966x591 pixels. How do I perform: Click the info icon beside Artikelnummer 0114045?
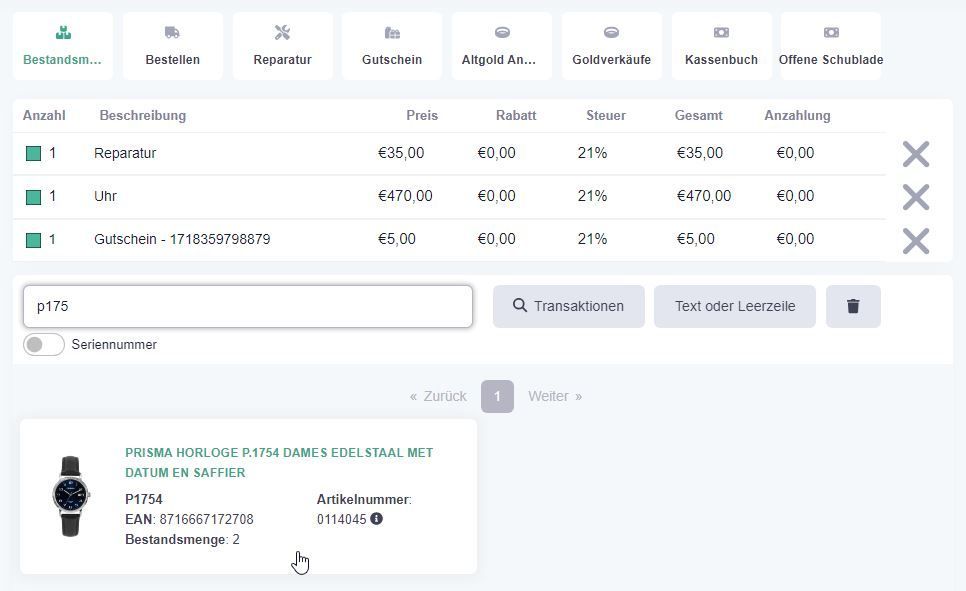tap(376, 519)
